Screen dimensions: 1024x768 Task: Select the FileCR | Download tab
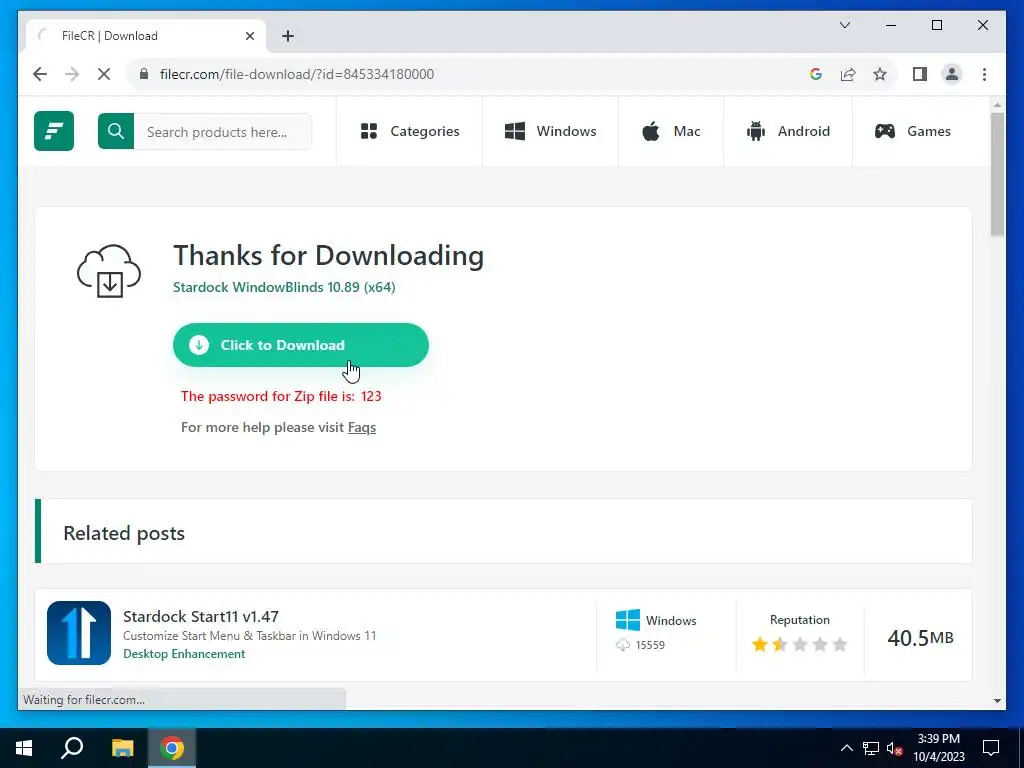(146, 36)
